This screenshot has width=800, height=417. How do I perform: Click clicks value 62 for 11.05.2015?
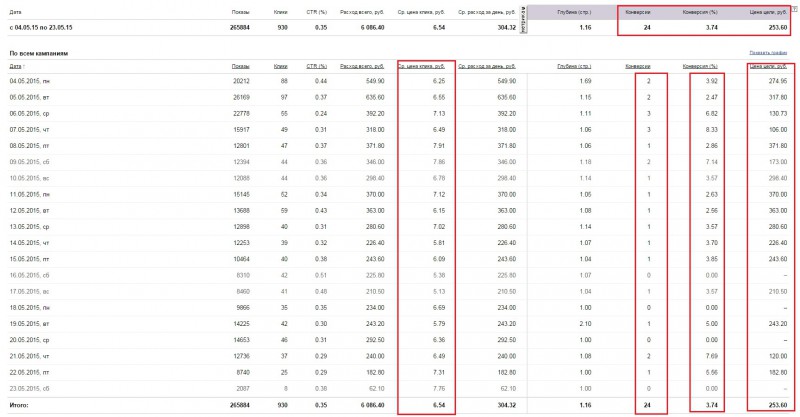[x=284, y=194]
